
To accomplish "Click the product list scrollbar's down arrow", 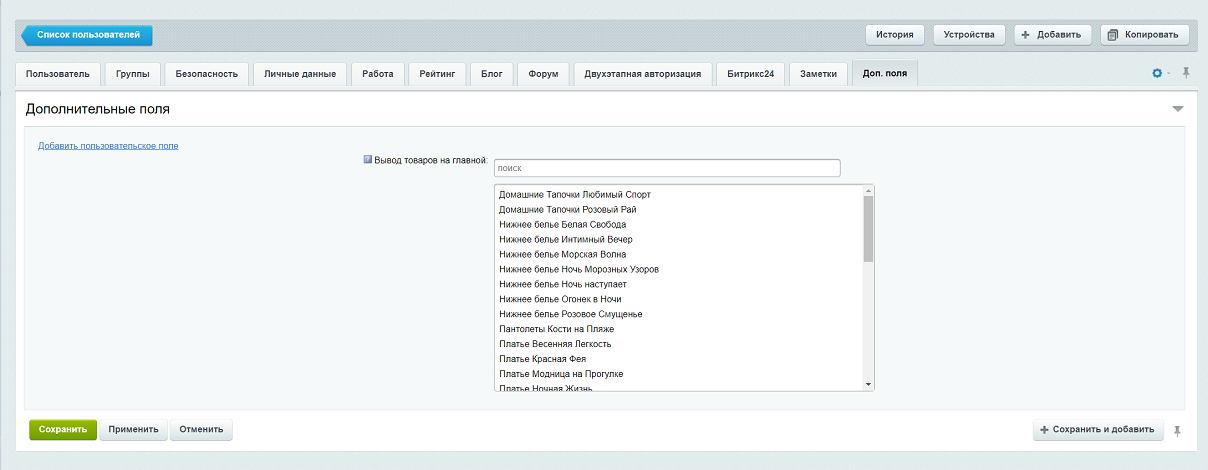I will (868, 384).
